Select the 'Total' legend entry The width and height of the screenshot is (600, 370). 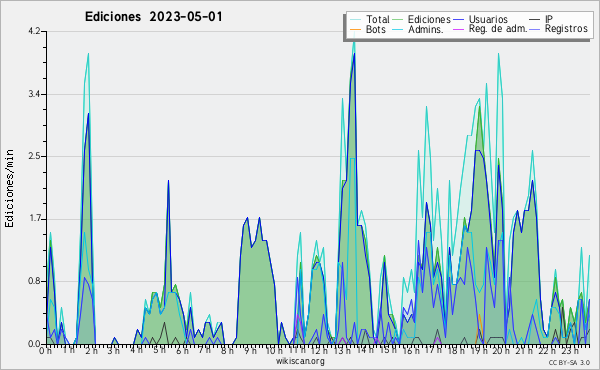point(378,19)
